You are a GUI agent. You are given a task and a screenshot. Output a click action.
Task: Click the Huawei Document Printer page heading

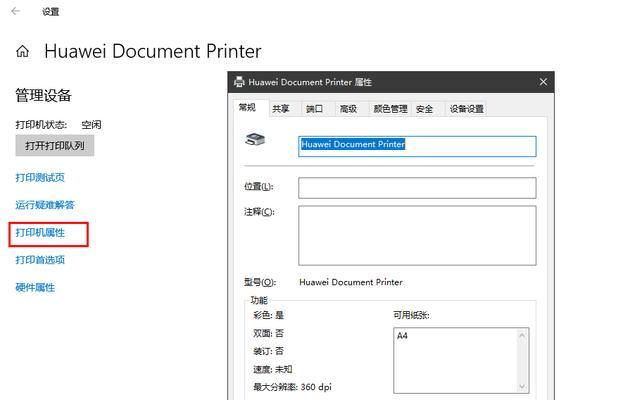(153, 52)
